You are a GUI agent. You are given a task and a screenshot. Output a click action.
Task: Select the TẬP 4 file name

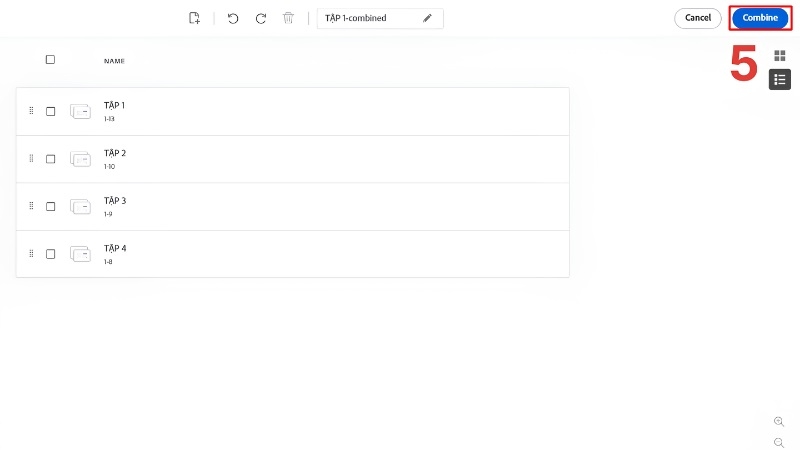115,248
